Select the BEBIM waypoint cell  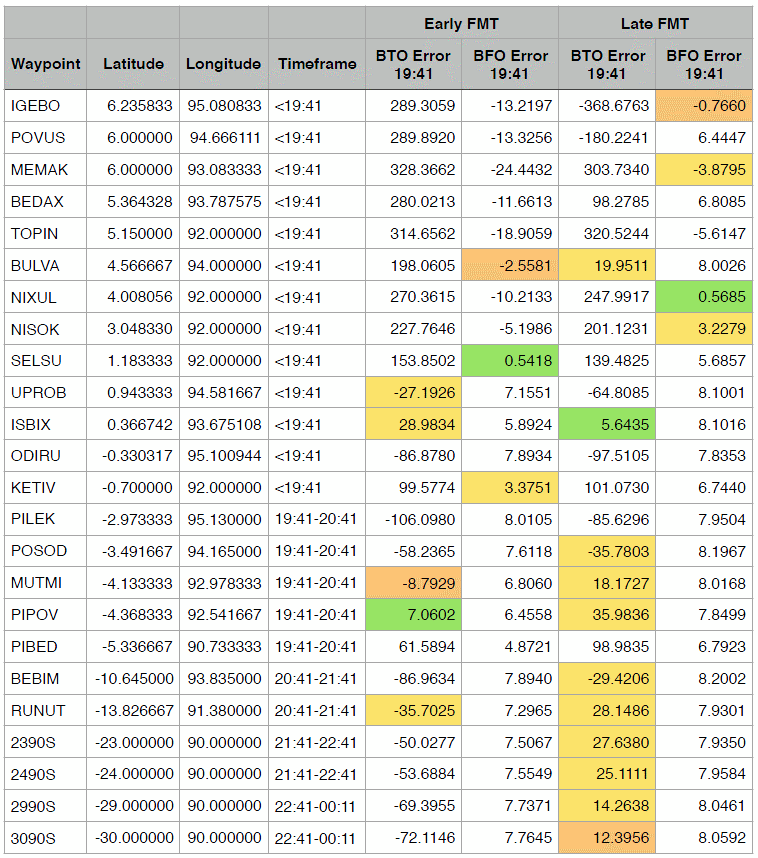(x=45, y=679)
